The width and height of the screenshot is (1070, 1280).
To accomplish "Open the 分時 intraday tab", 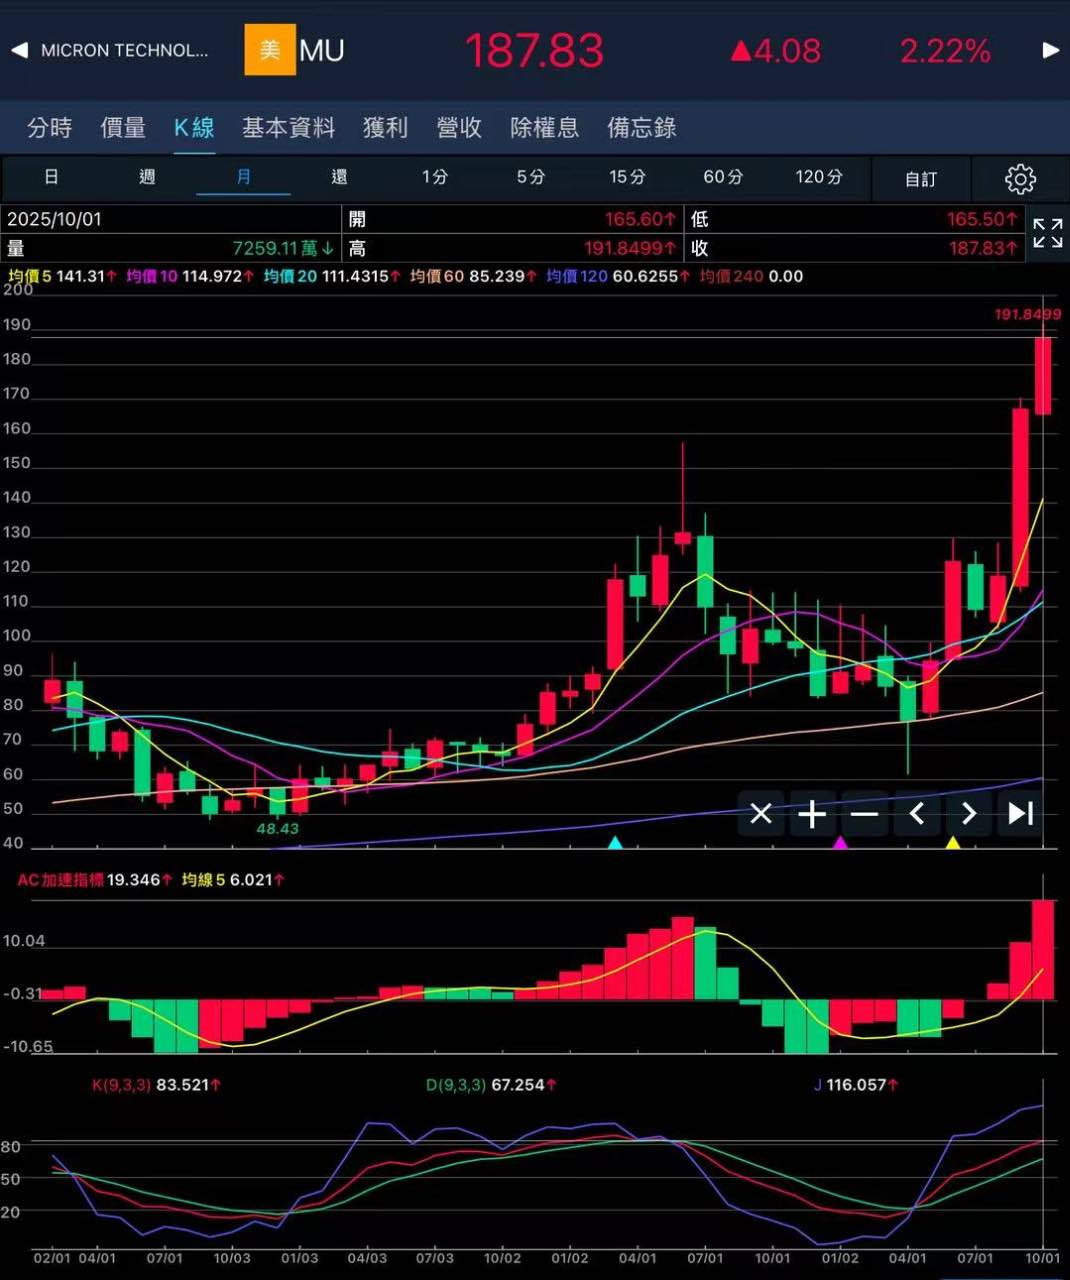I will click(50, 128).
